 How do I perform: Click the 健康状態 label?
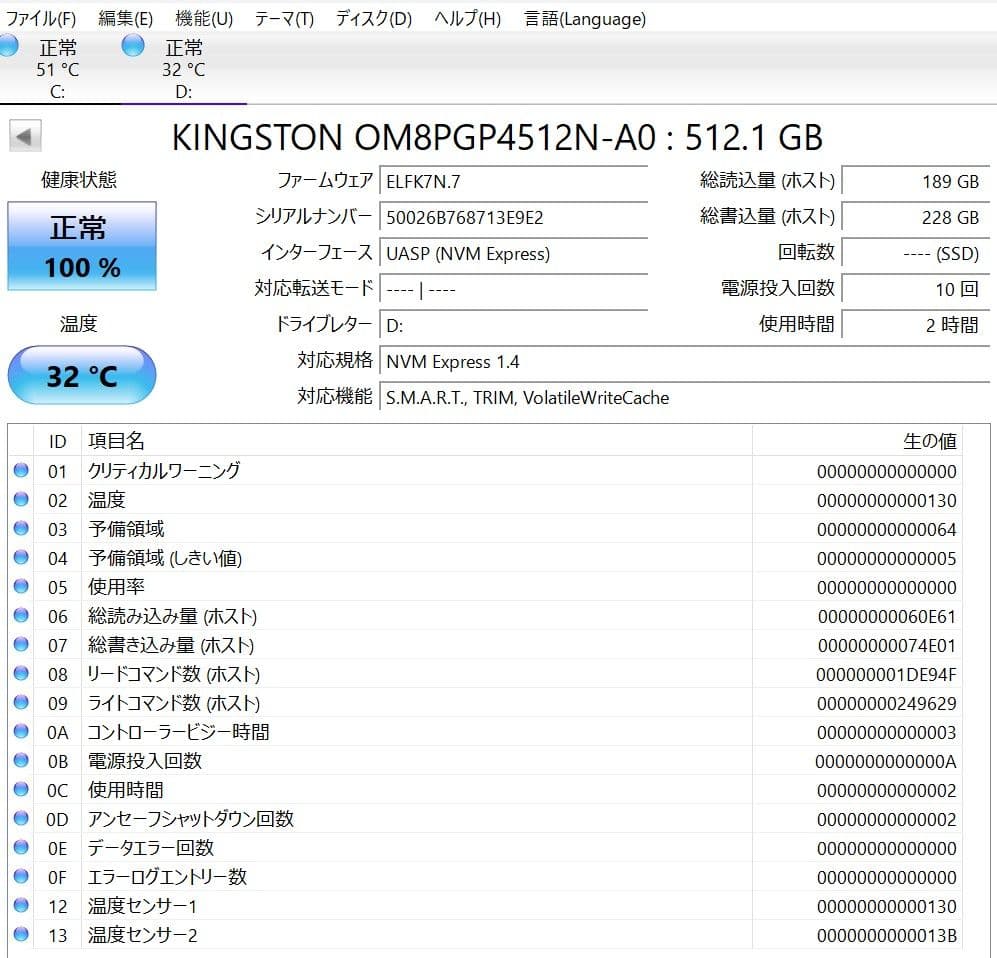79,180
